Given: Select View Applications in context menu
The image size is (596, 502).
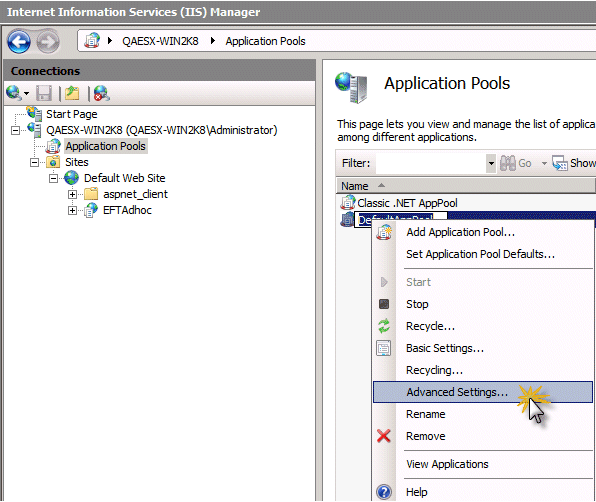Looking at the screenshot, I should click(x=483, y=464).
